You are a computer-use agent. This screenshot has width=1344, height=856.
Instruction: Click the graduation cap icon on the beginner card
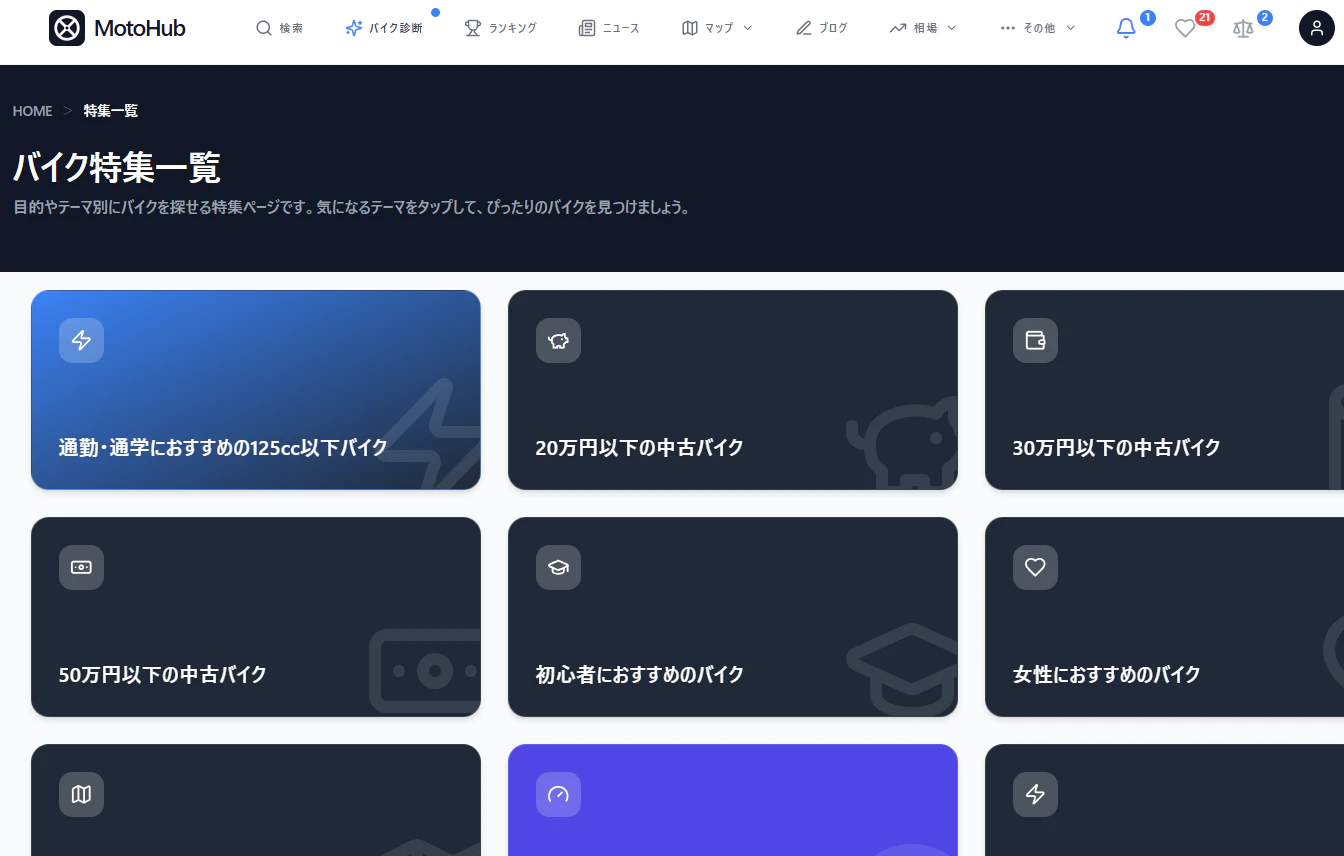pyautogui.click(x=558, y=568)
